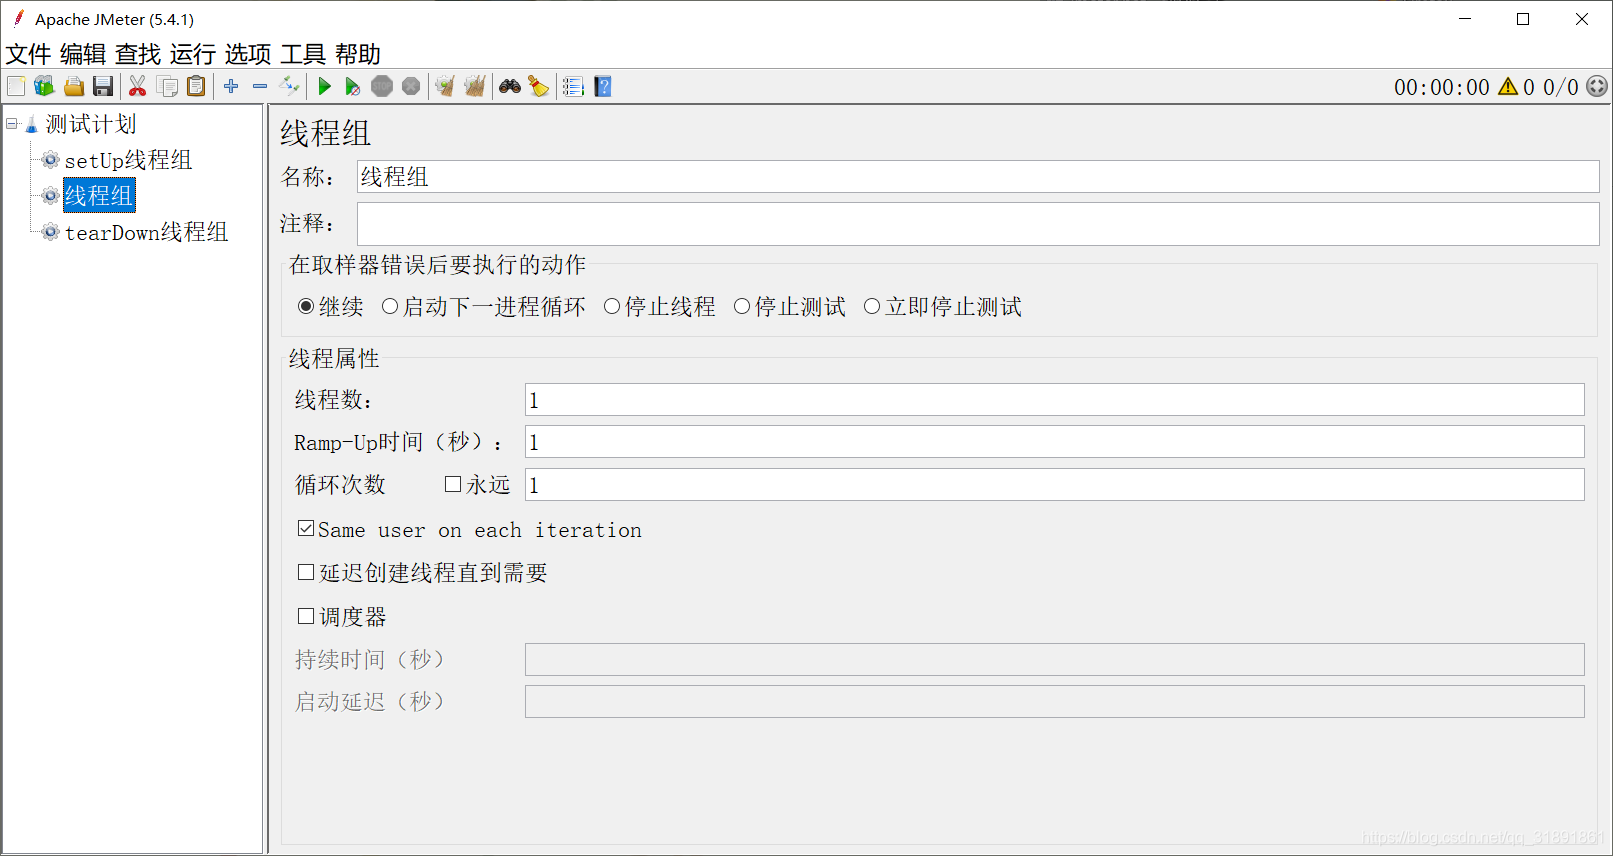This screenshot has width=1613, height=856.
Task: Expand all with the plus icon
Action: [231, 87]
